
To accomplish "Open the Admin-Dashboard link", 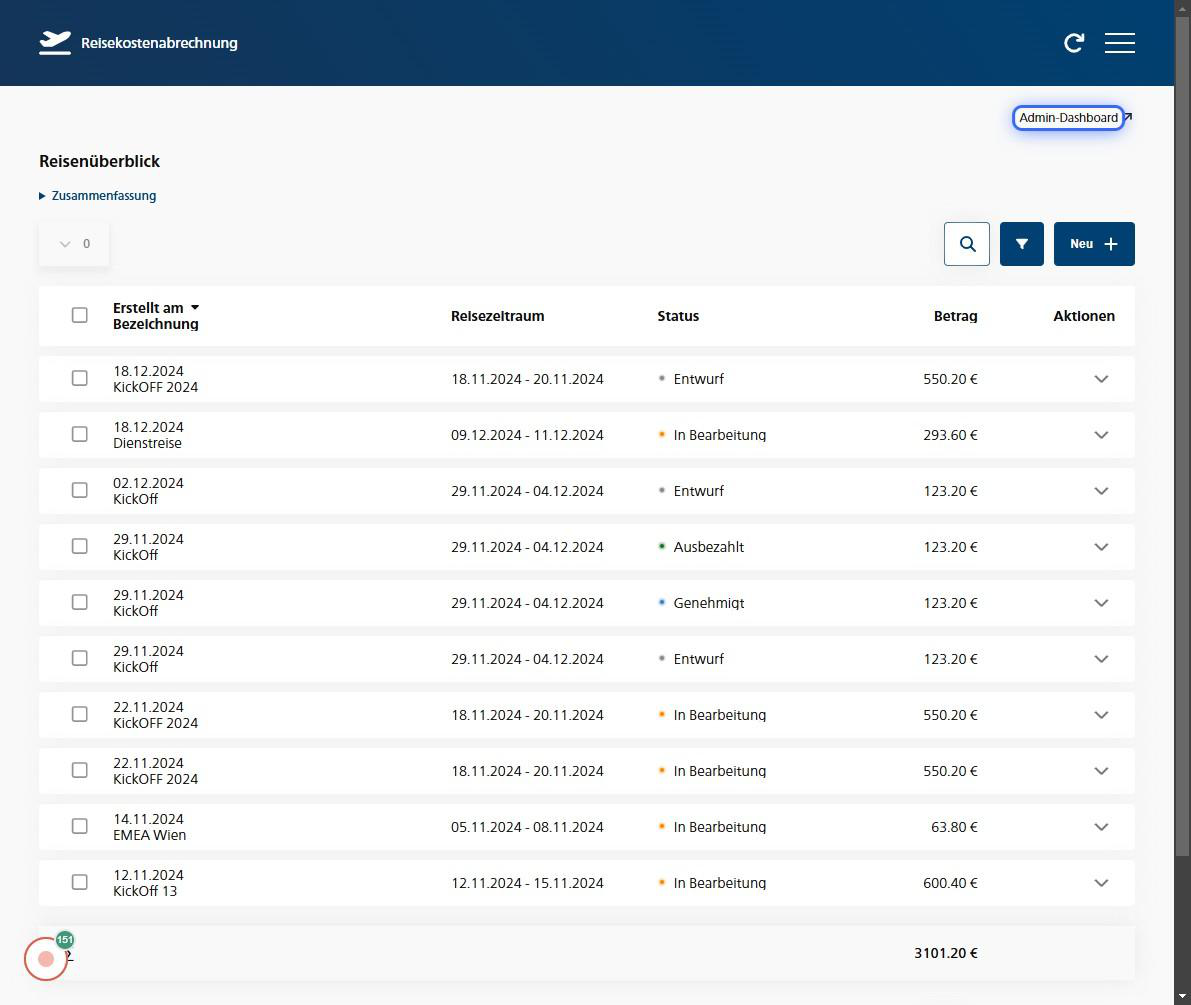I will (1068, 117).
